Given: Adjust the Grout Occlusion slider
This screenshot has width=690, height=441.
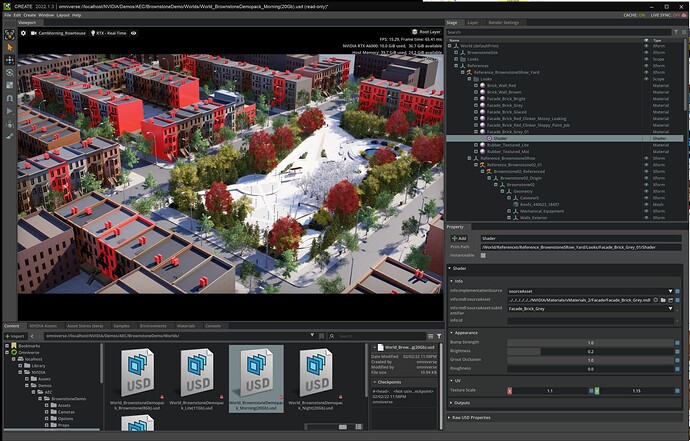Looking at the screenshot, I should (x=591, y=360).
